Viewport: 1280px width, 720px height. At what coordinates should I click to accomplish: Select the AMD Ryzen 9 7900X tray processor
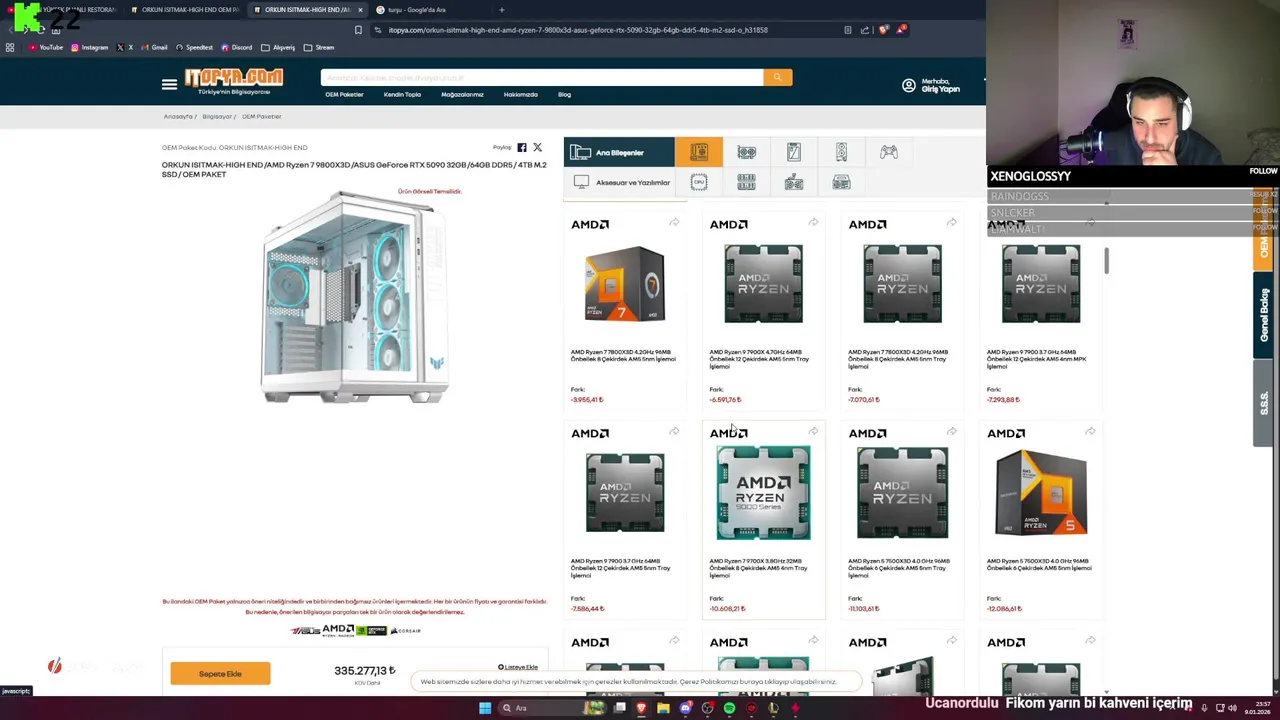[x=763, y=310]
